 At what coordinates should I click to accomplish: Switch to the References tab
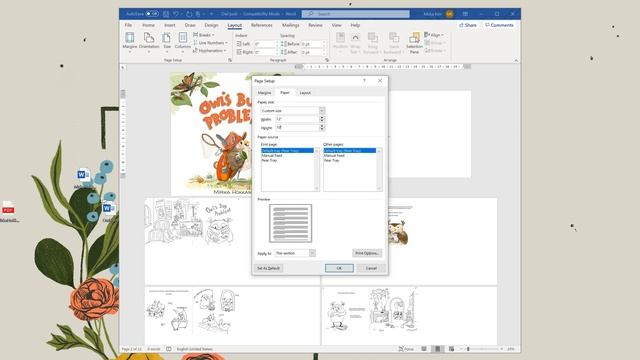pos(262,25)
